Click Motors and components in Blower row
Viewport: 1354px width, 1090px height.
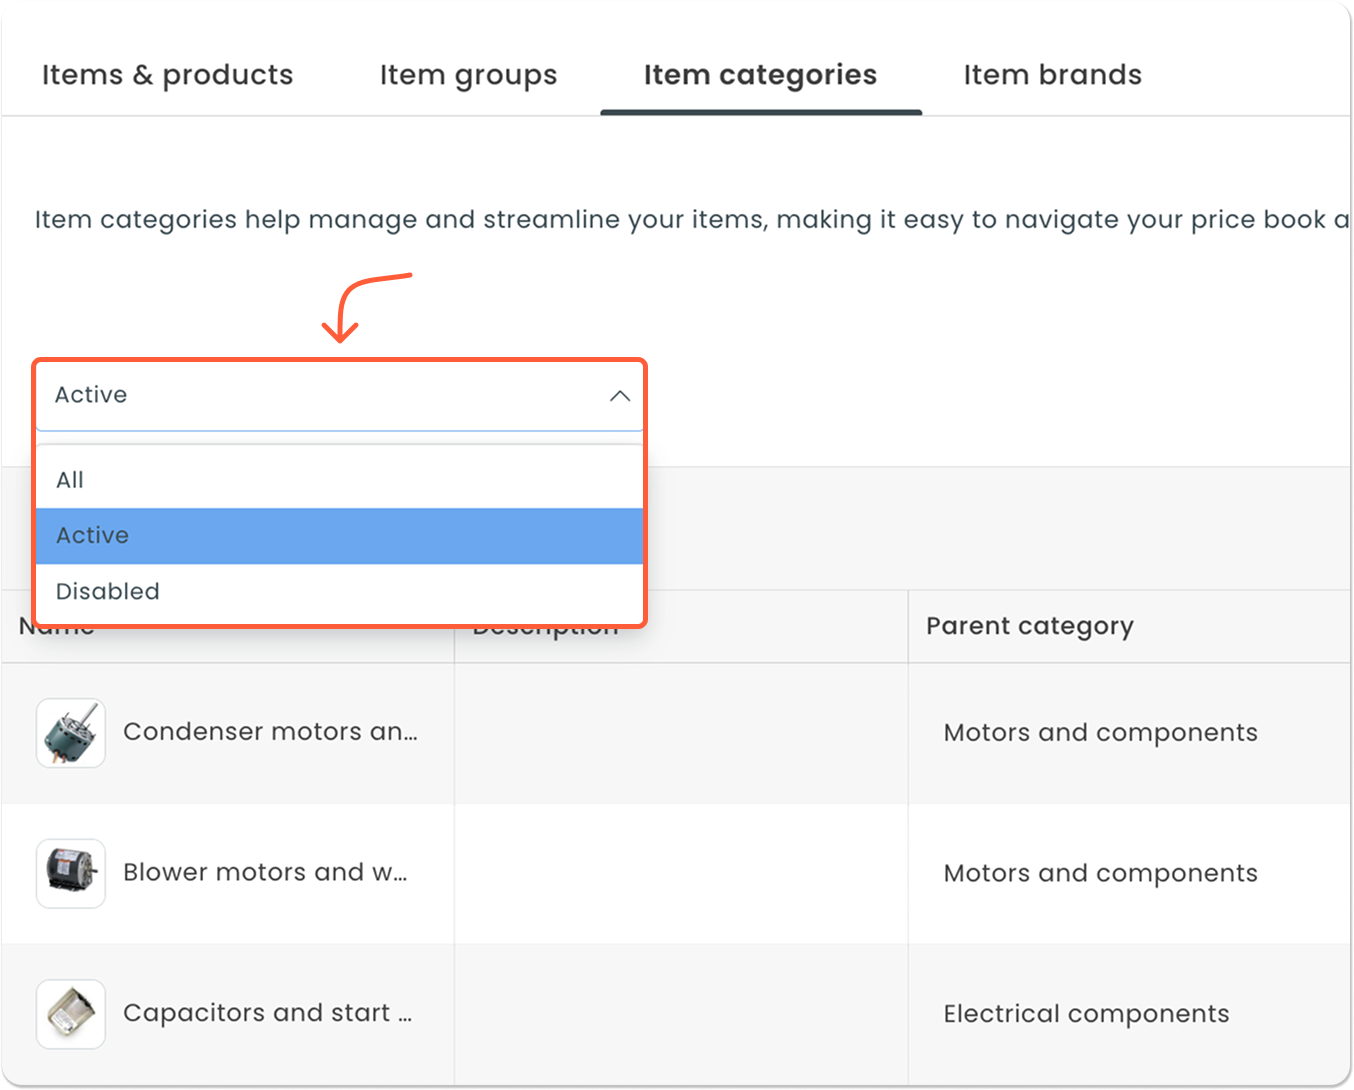pos(1100,873)
